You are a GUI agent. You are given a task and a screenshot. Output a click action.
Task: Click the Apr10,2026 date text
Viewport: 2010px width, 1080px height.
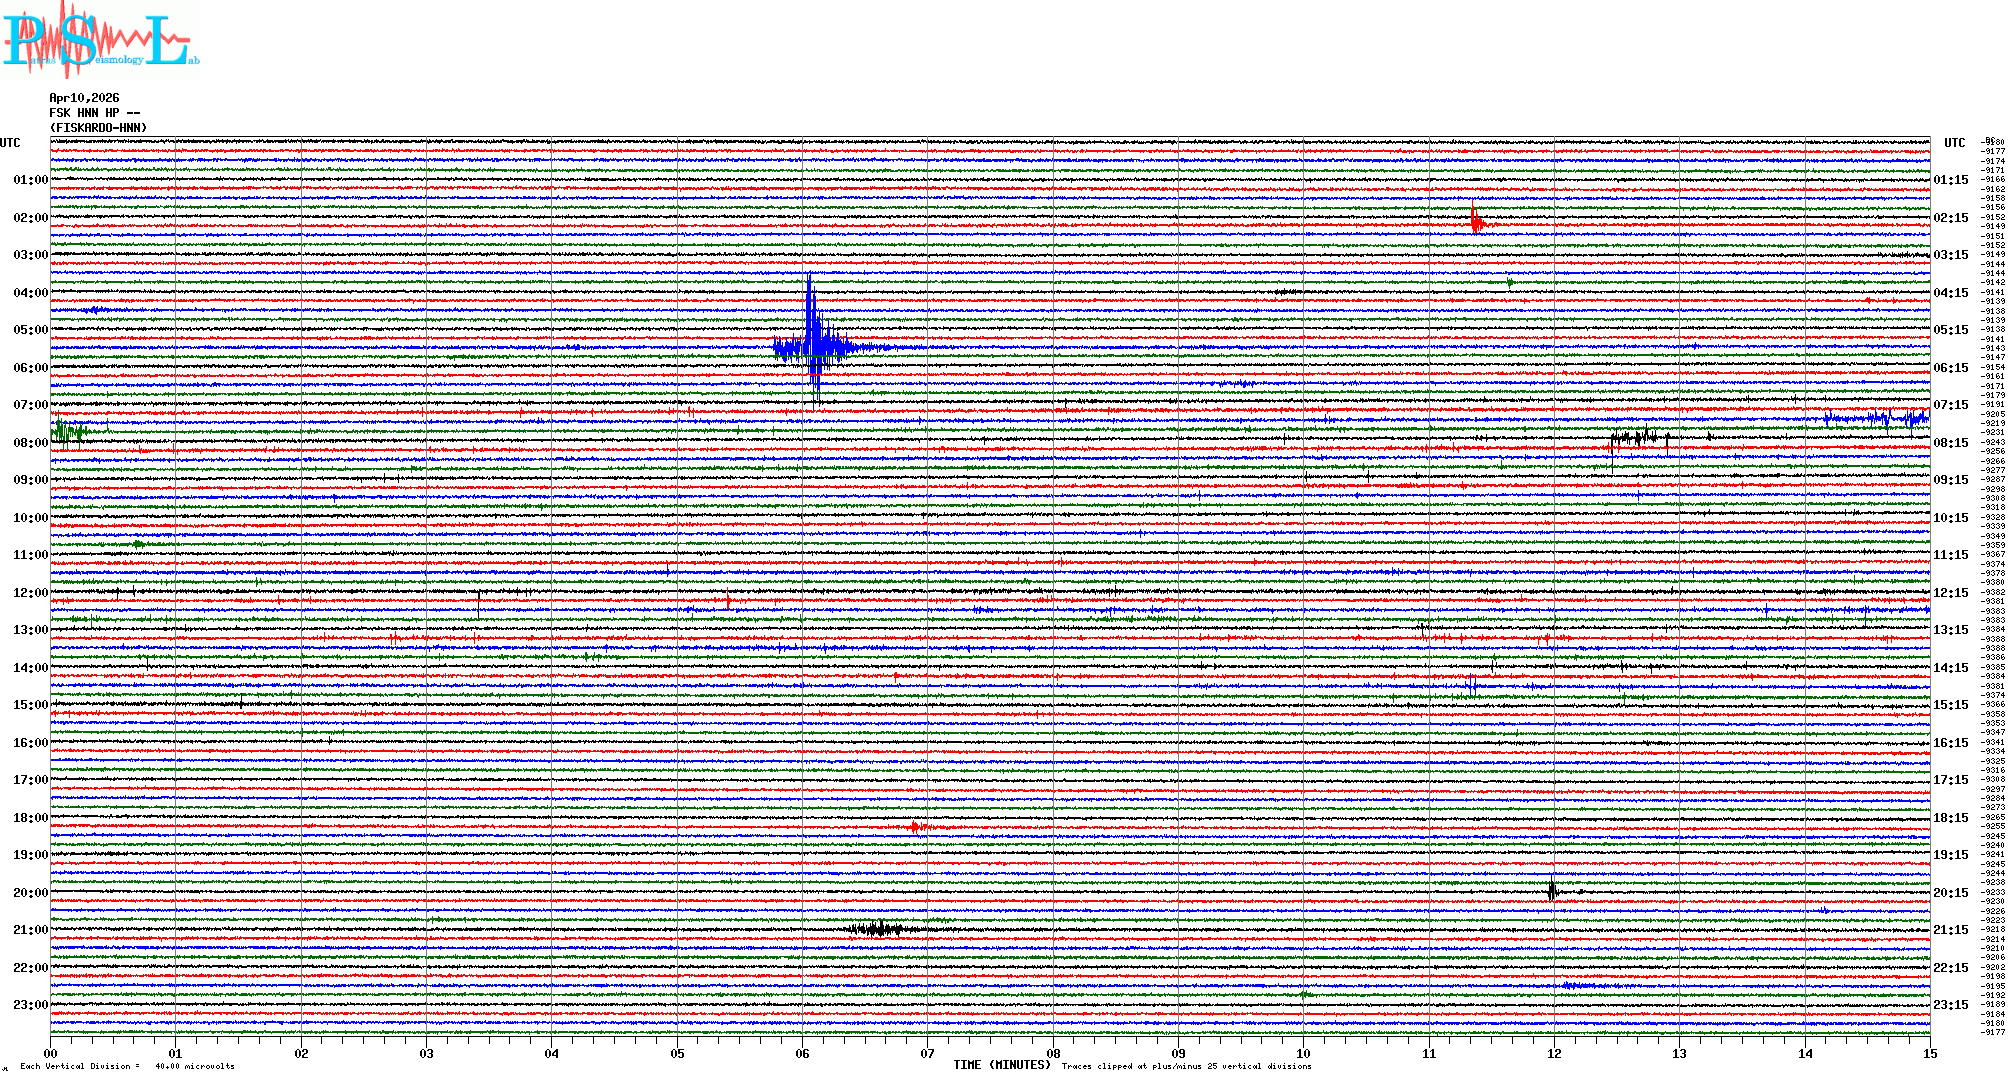[x=84, y=98]
